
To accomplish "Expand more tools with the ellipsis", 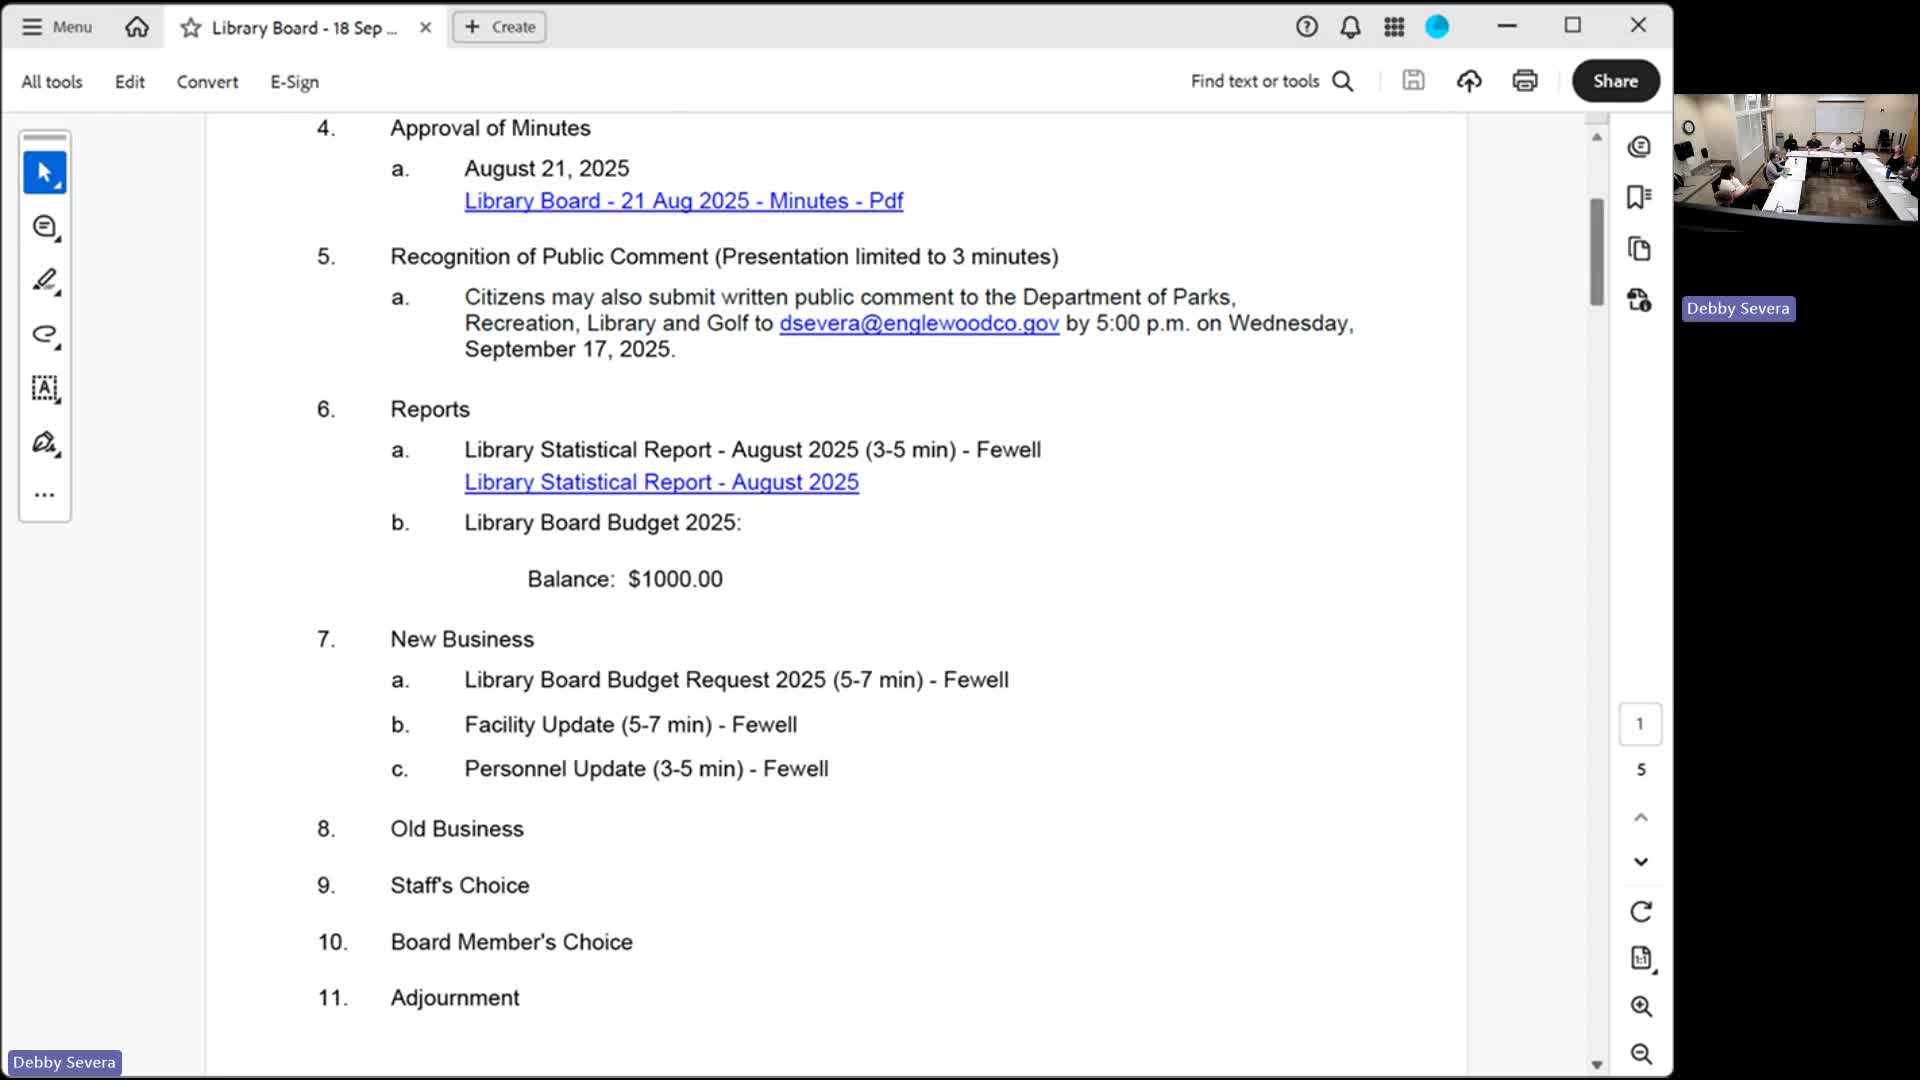I will coord(44,495).
